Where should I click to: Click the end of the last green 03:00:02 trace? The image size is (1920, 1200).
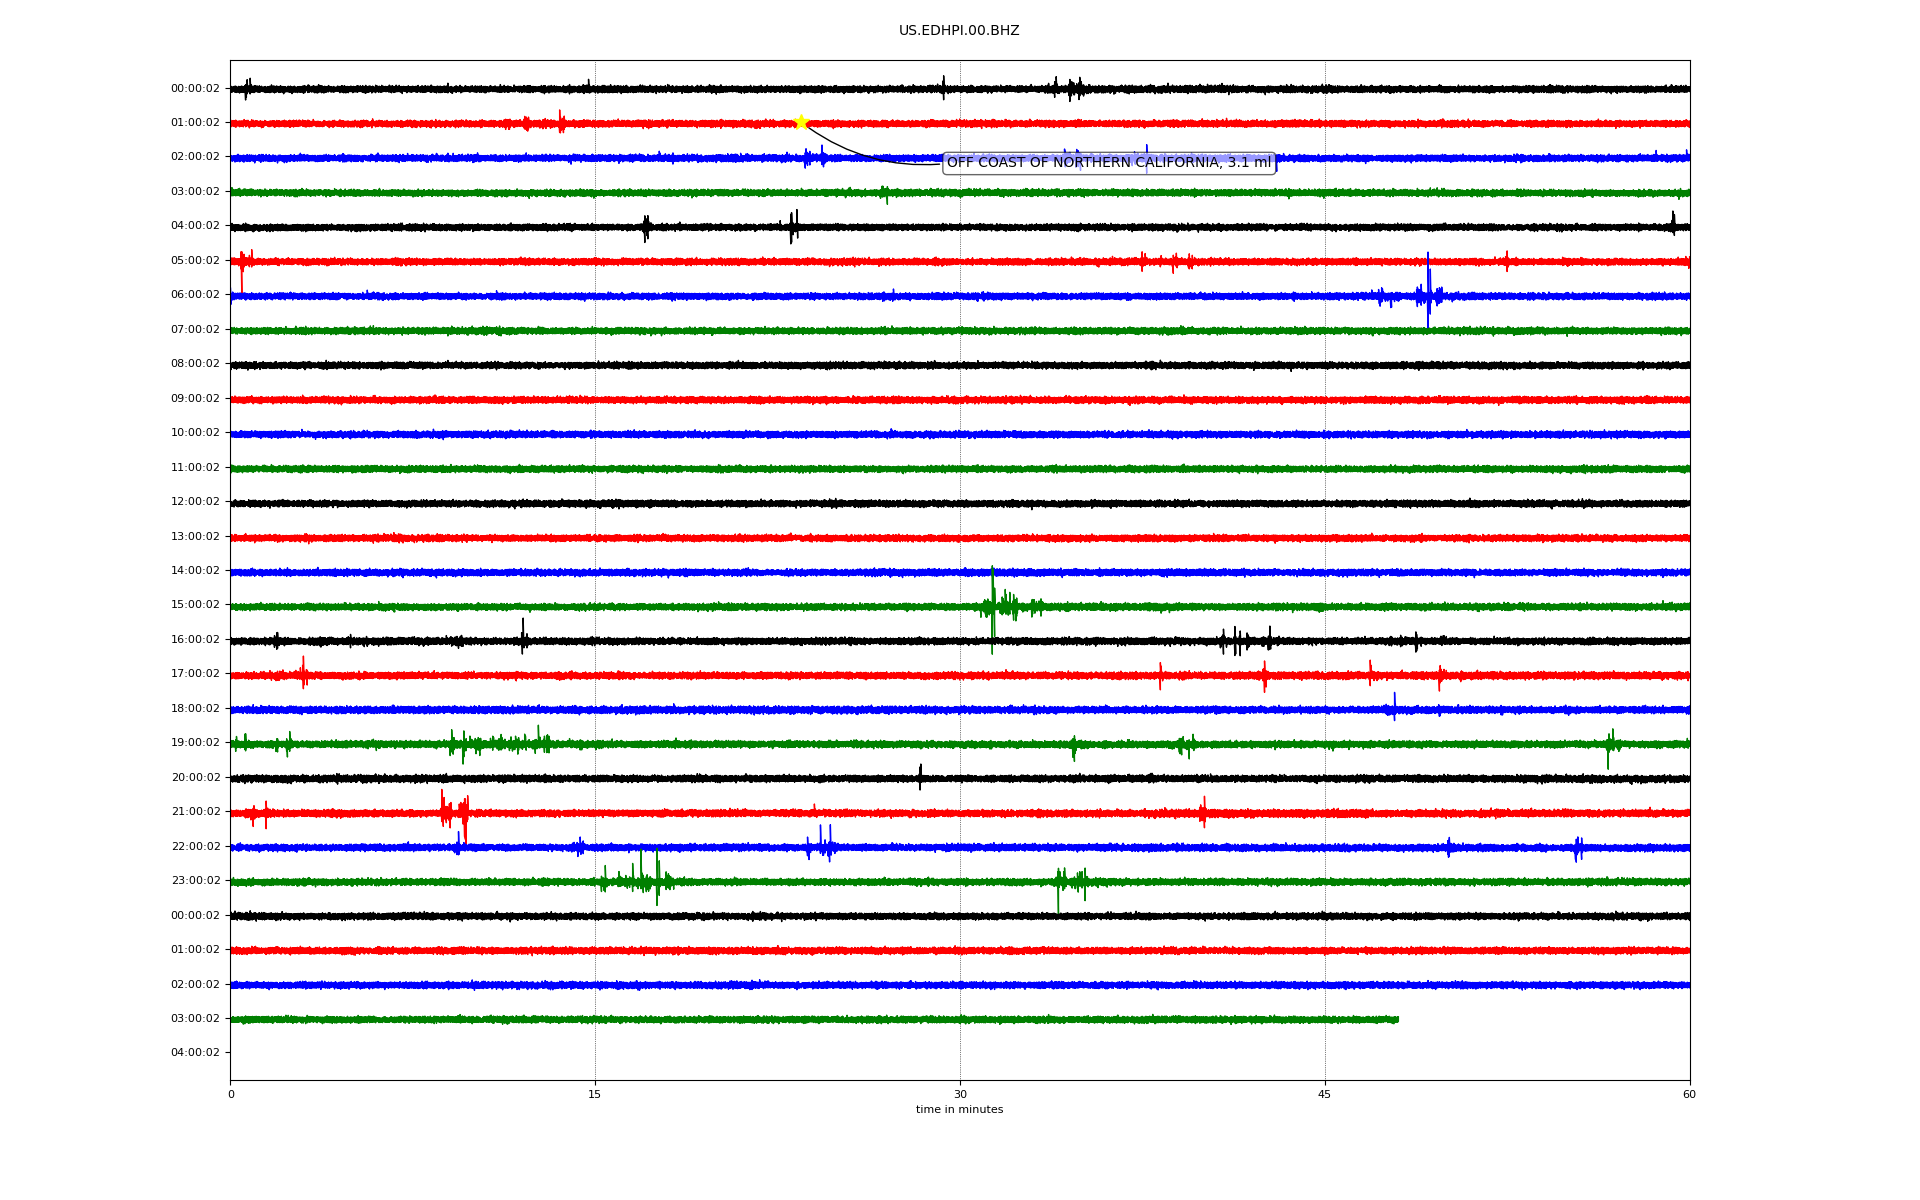tap(1397, 1019)
